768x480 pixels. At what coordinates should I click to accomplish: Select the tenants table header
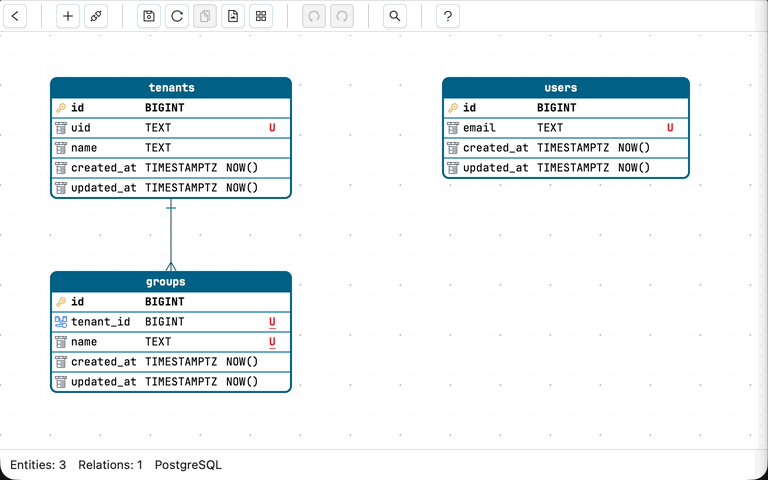click(171, 88)
